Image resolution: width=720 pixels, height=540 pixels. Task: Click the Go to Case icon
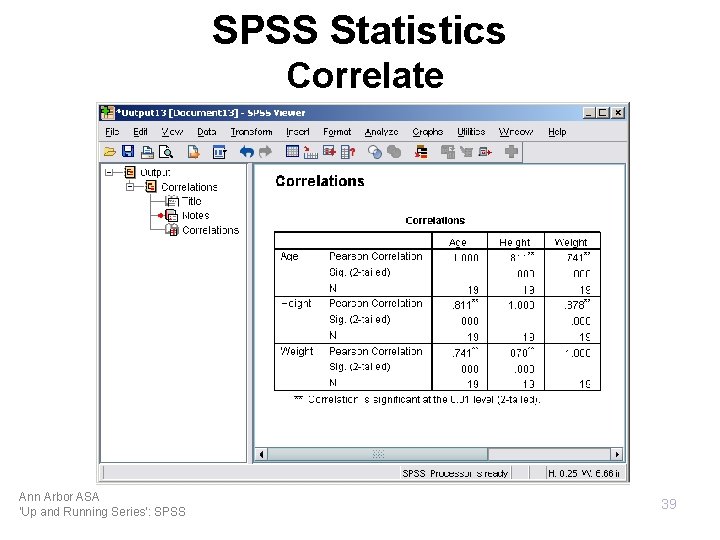tap(310, 152)
